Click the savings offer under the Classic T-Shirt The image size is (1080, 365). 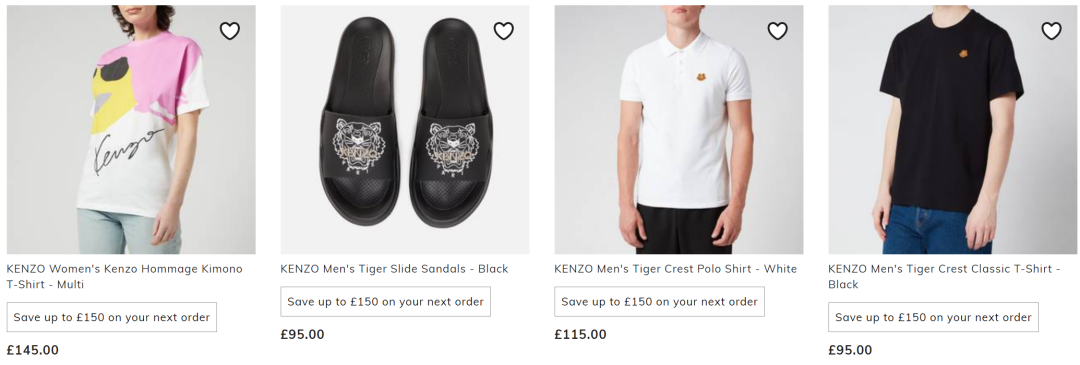pos(933,317)
